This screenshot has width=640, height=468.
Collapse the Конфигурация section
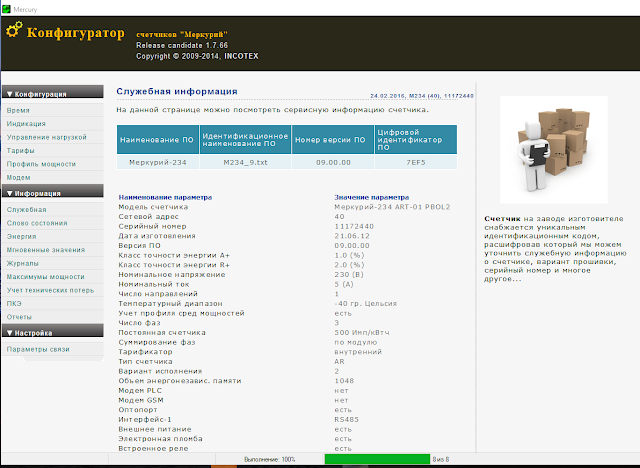(53, 92)
